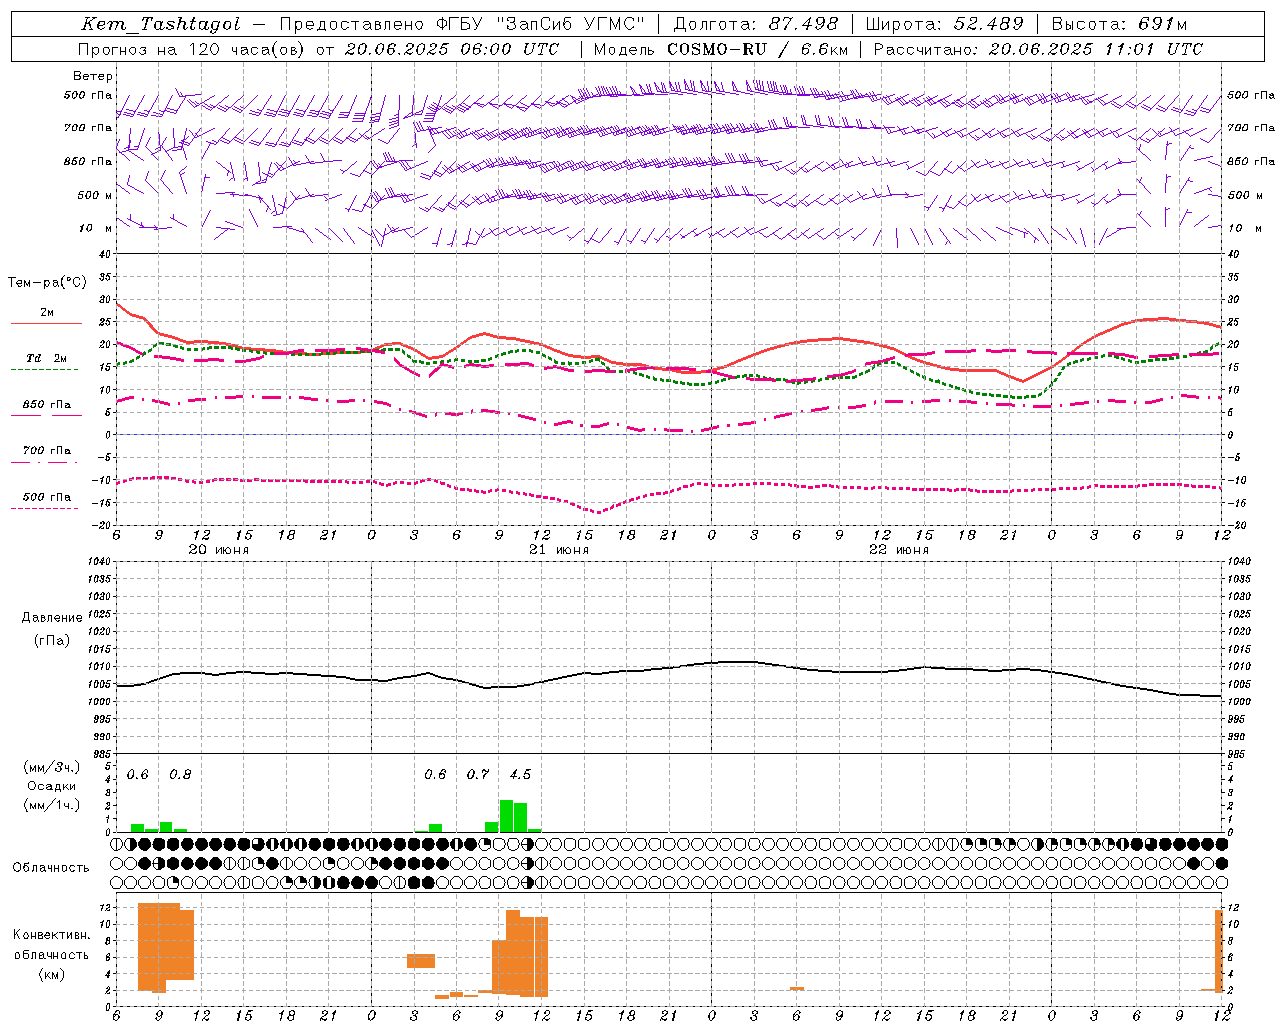Click the station name Kem_Tashtagol
The image size is (1280, 1024).
[161, 24]
